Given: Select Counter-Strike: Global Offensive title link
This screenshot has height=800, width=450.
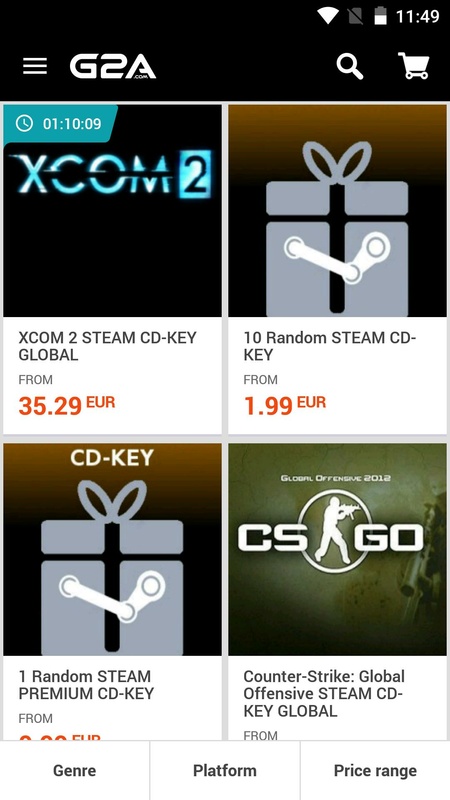Looking at the screenshot, I should click(x=324, y=694).
